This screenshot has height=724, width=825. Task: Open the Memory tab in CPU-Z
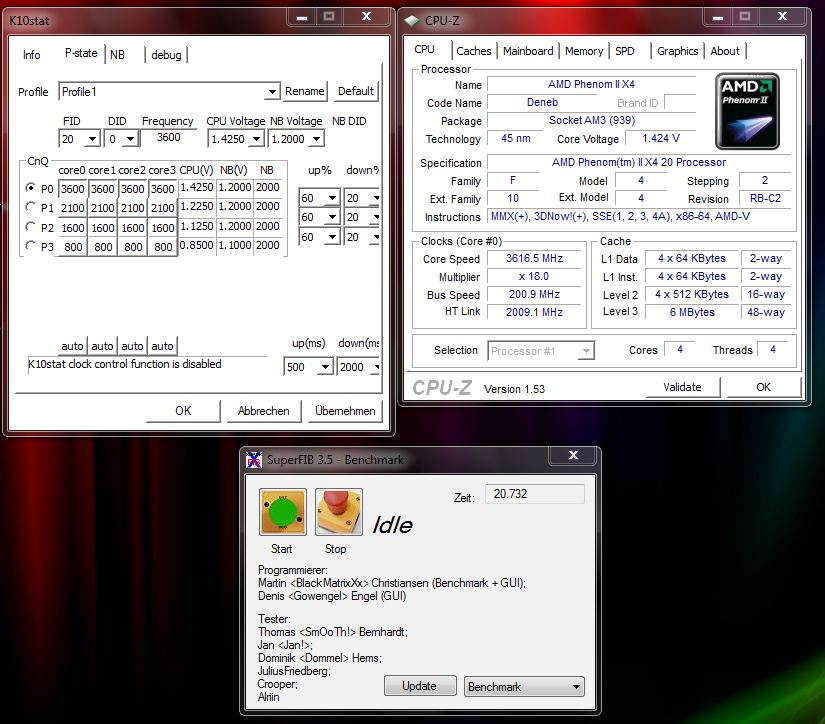pos(584,51)
